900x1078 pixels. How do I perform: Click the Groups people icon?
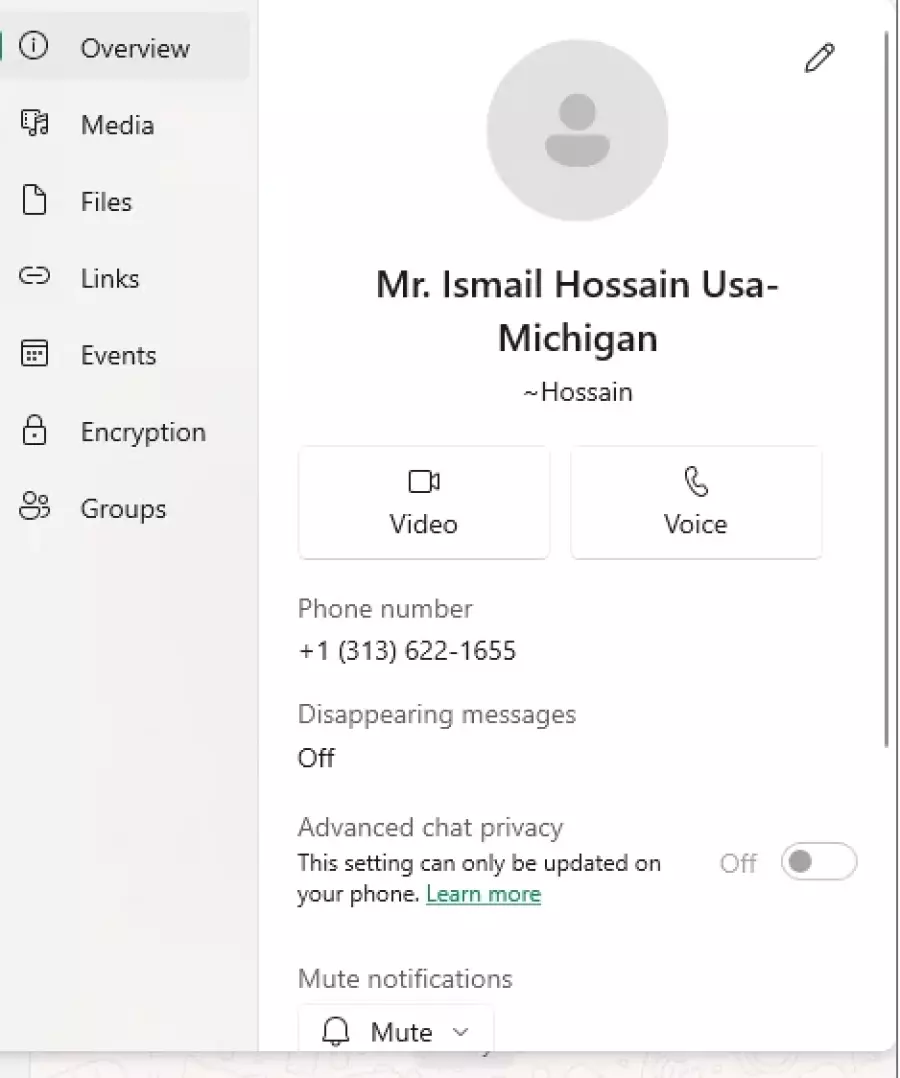tap(35, 508)
